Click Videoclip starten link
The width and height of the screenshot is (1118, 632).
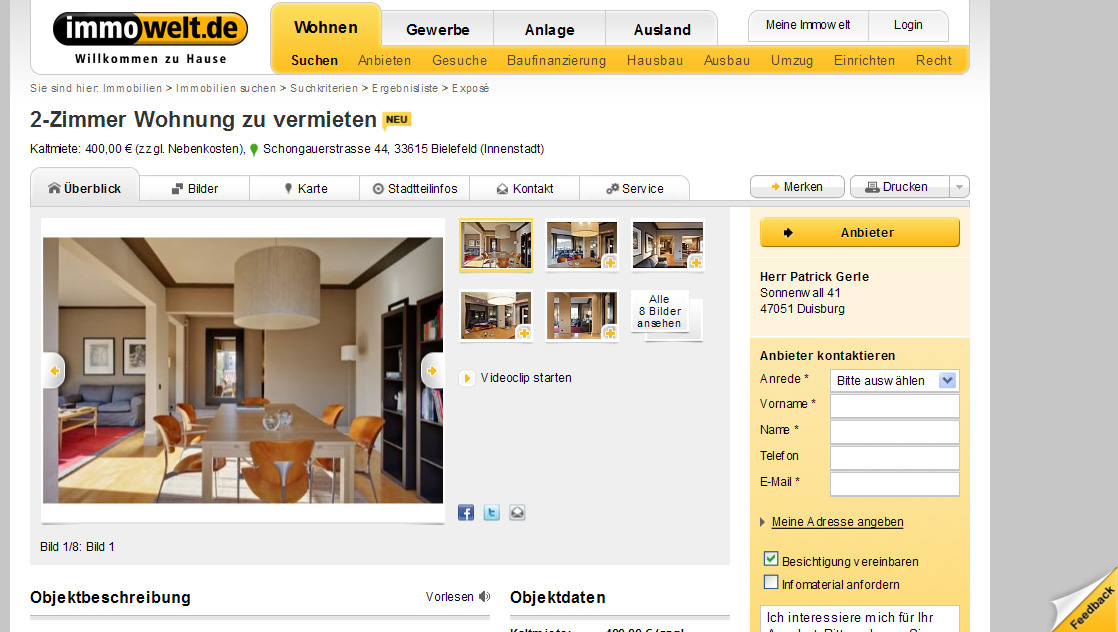coord(526,378)
